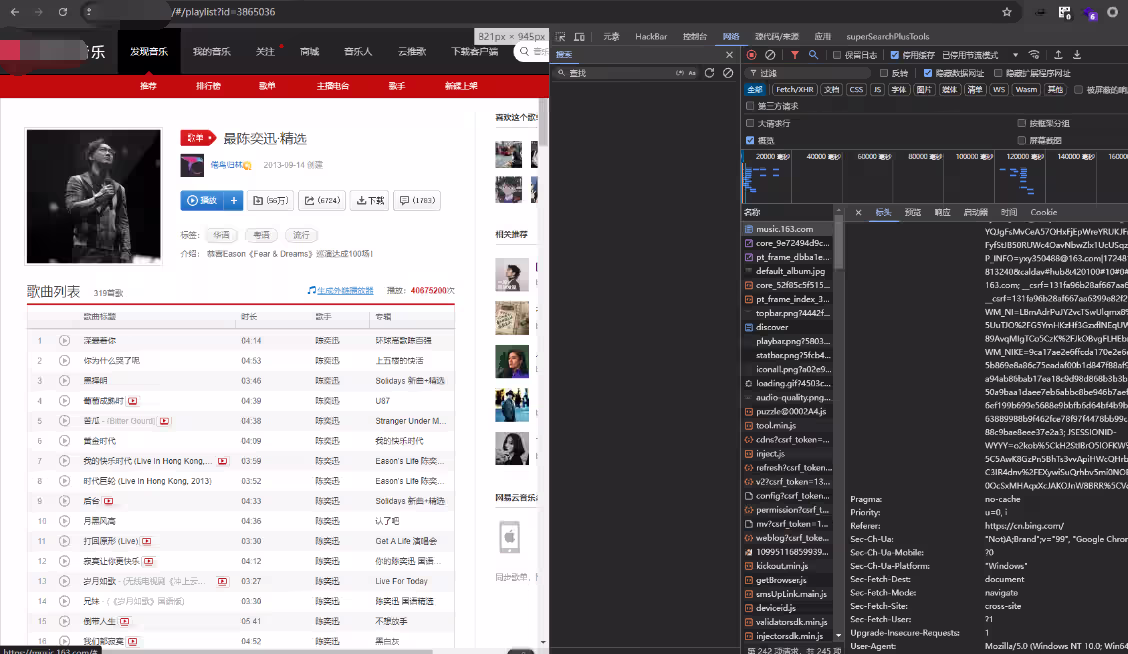The height and width of the screenshot is (654, 1128).
Task: Click the + add-to-playlist button beside 播放
Action: [235, 200]
